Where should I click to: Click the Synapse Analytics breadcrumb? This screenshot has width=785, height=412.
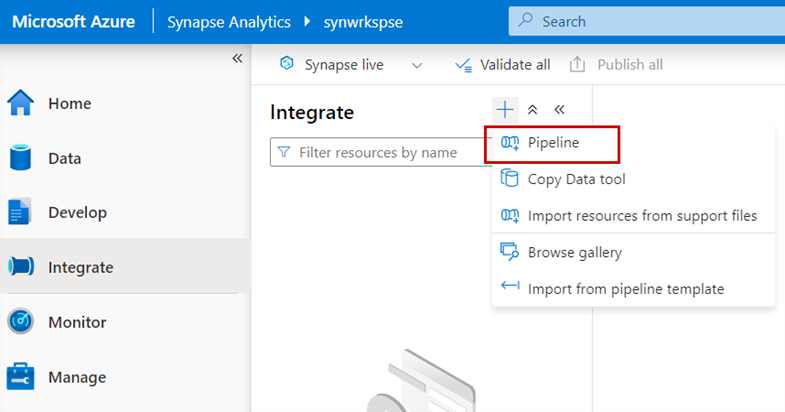coord(229,22)
